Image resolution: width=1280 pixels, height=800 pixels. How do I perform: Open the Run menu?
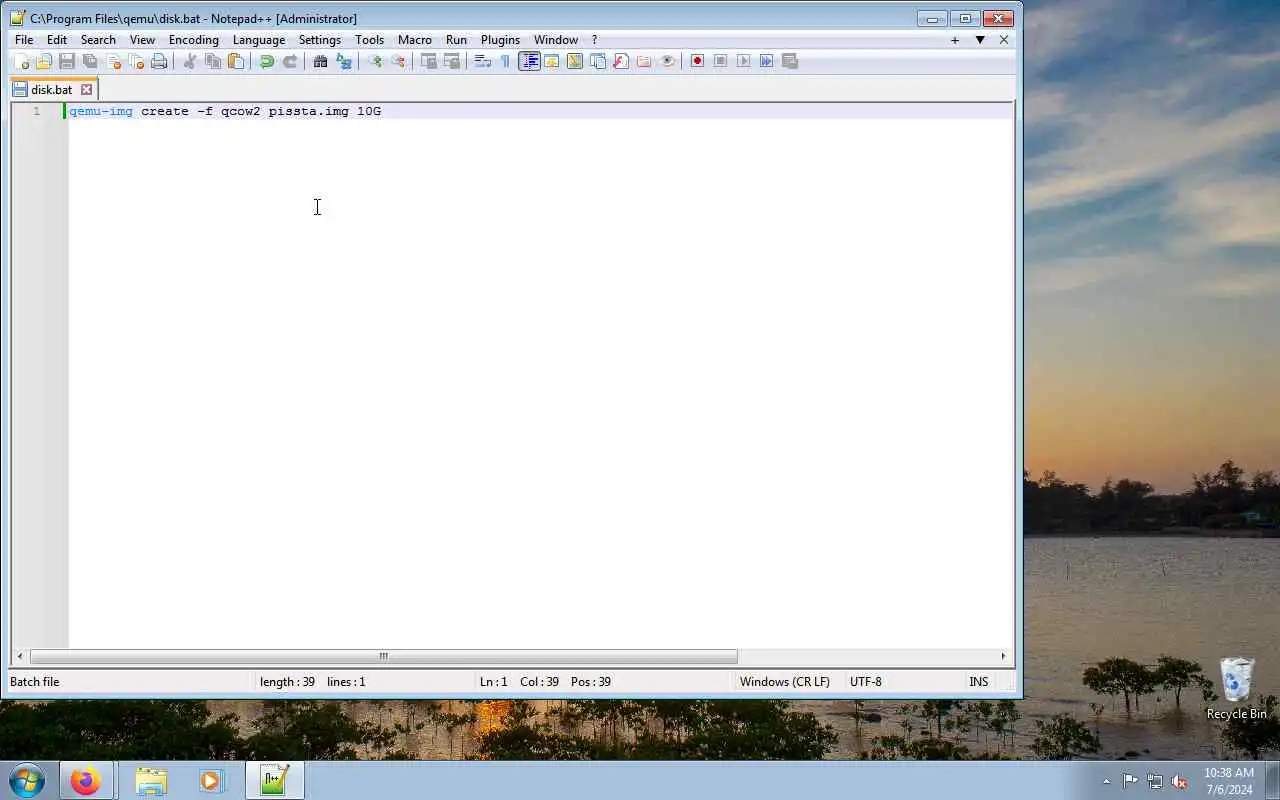(456, 40)
